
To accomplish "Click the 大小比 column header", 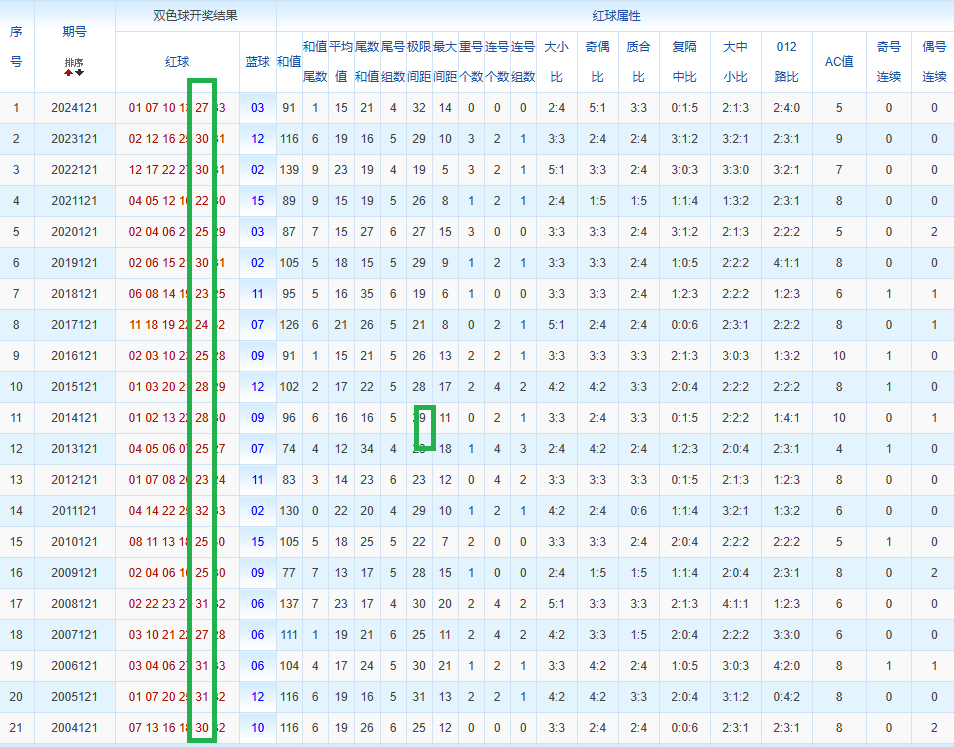I will pyautogui.click(x=557, y=61).
